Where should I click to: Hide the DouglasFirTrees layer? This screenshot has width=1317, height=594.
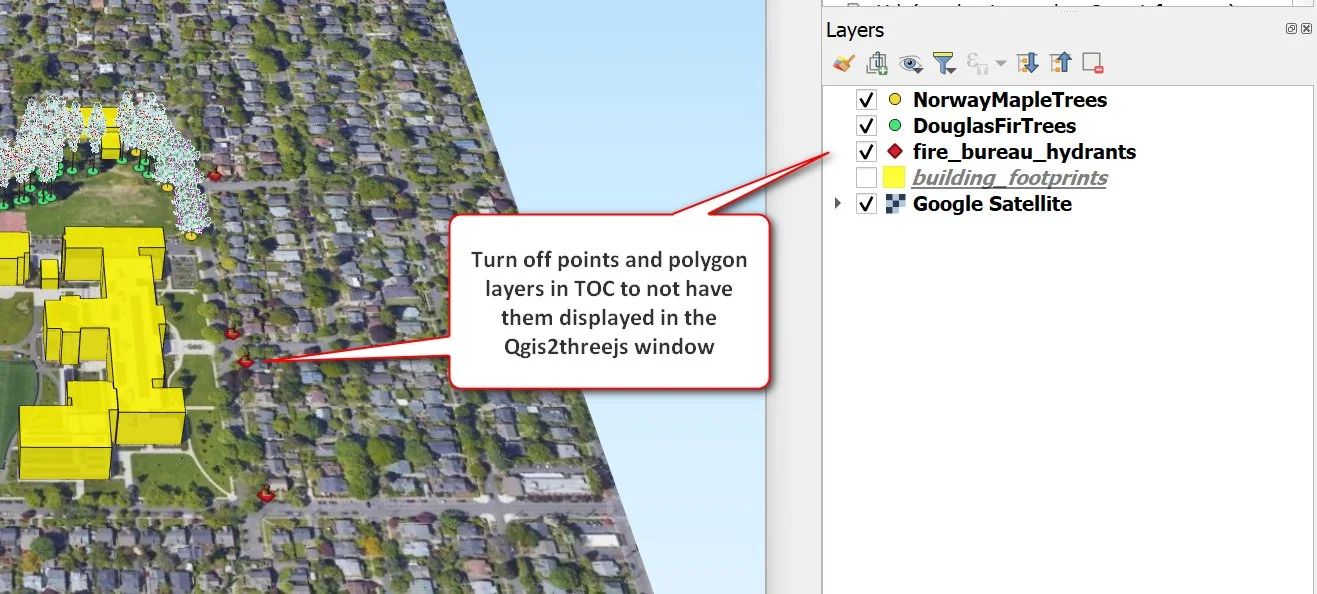click(x=867, y=126)
